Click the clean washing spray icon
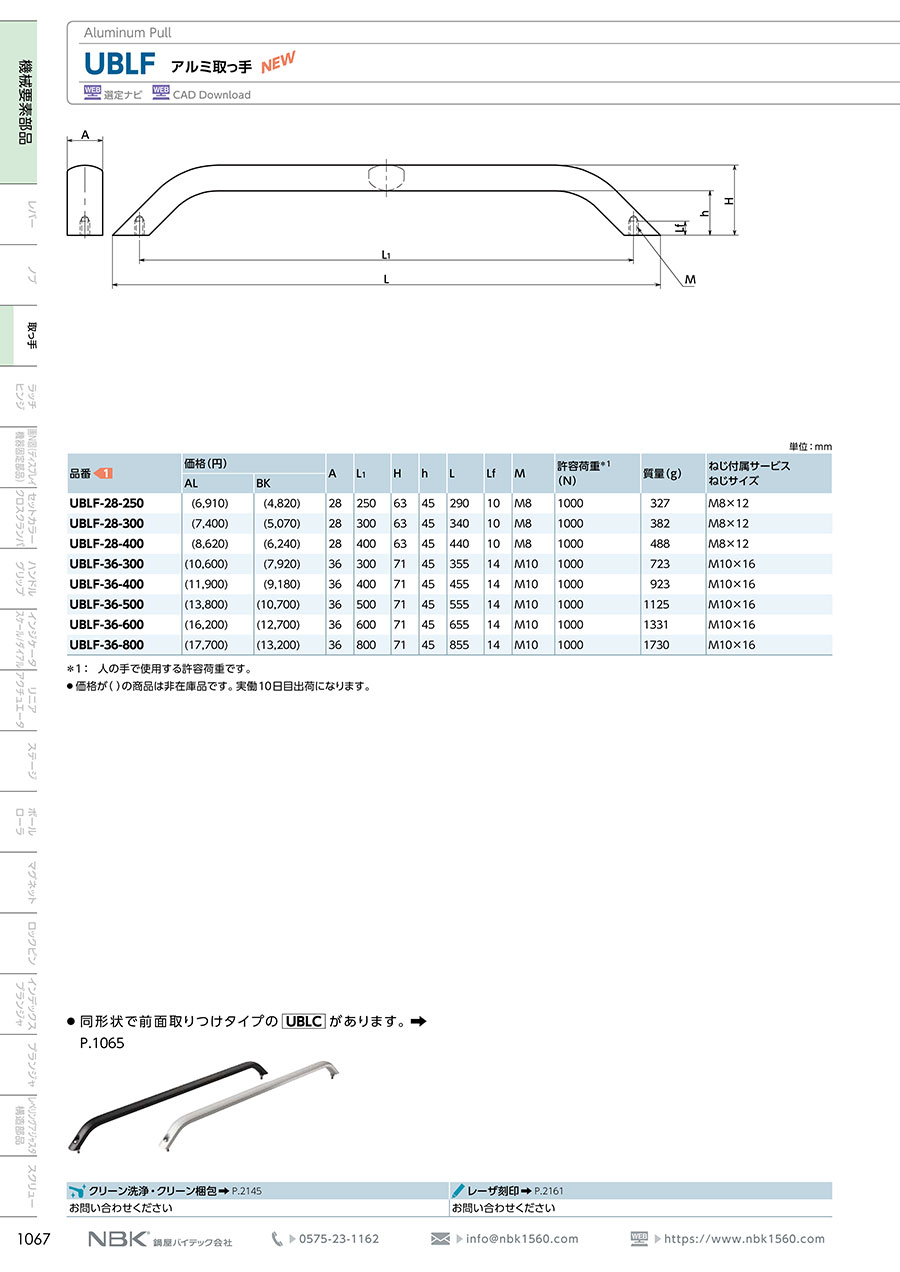This screenshot has width=900, height=1272. point(77,1191)
